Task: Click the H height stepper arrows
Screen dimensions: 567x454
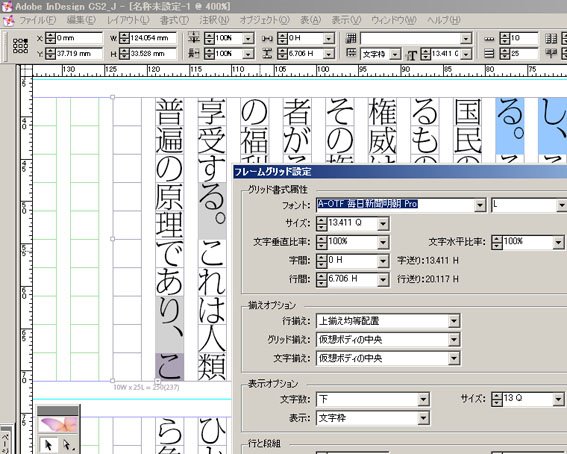Action: 124,54
